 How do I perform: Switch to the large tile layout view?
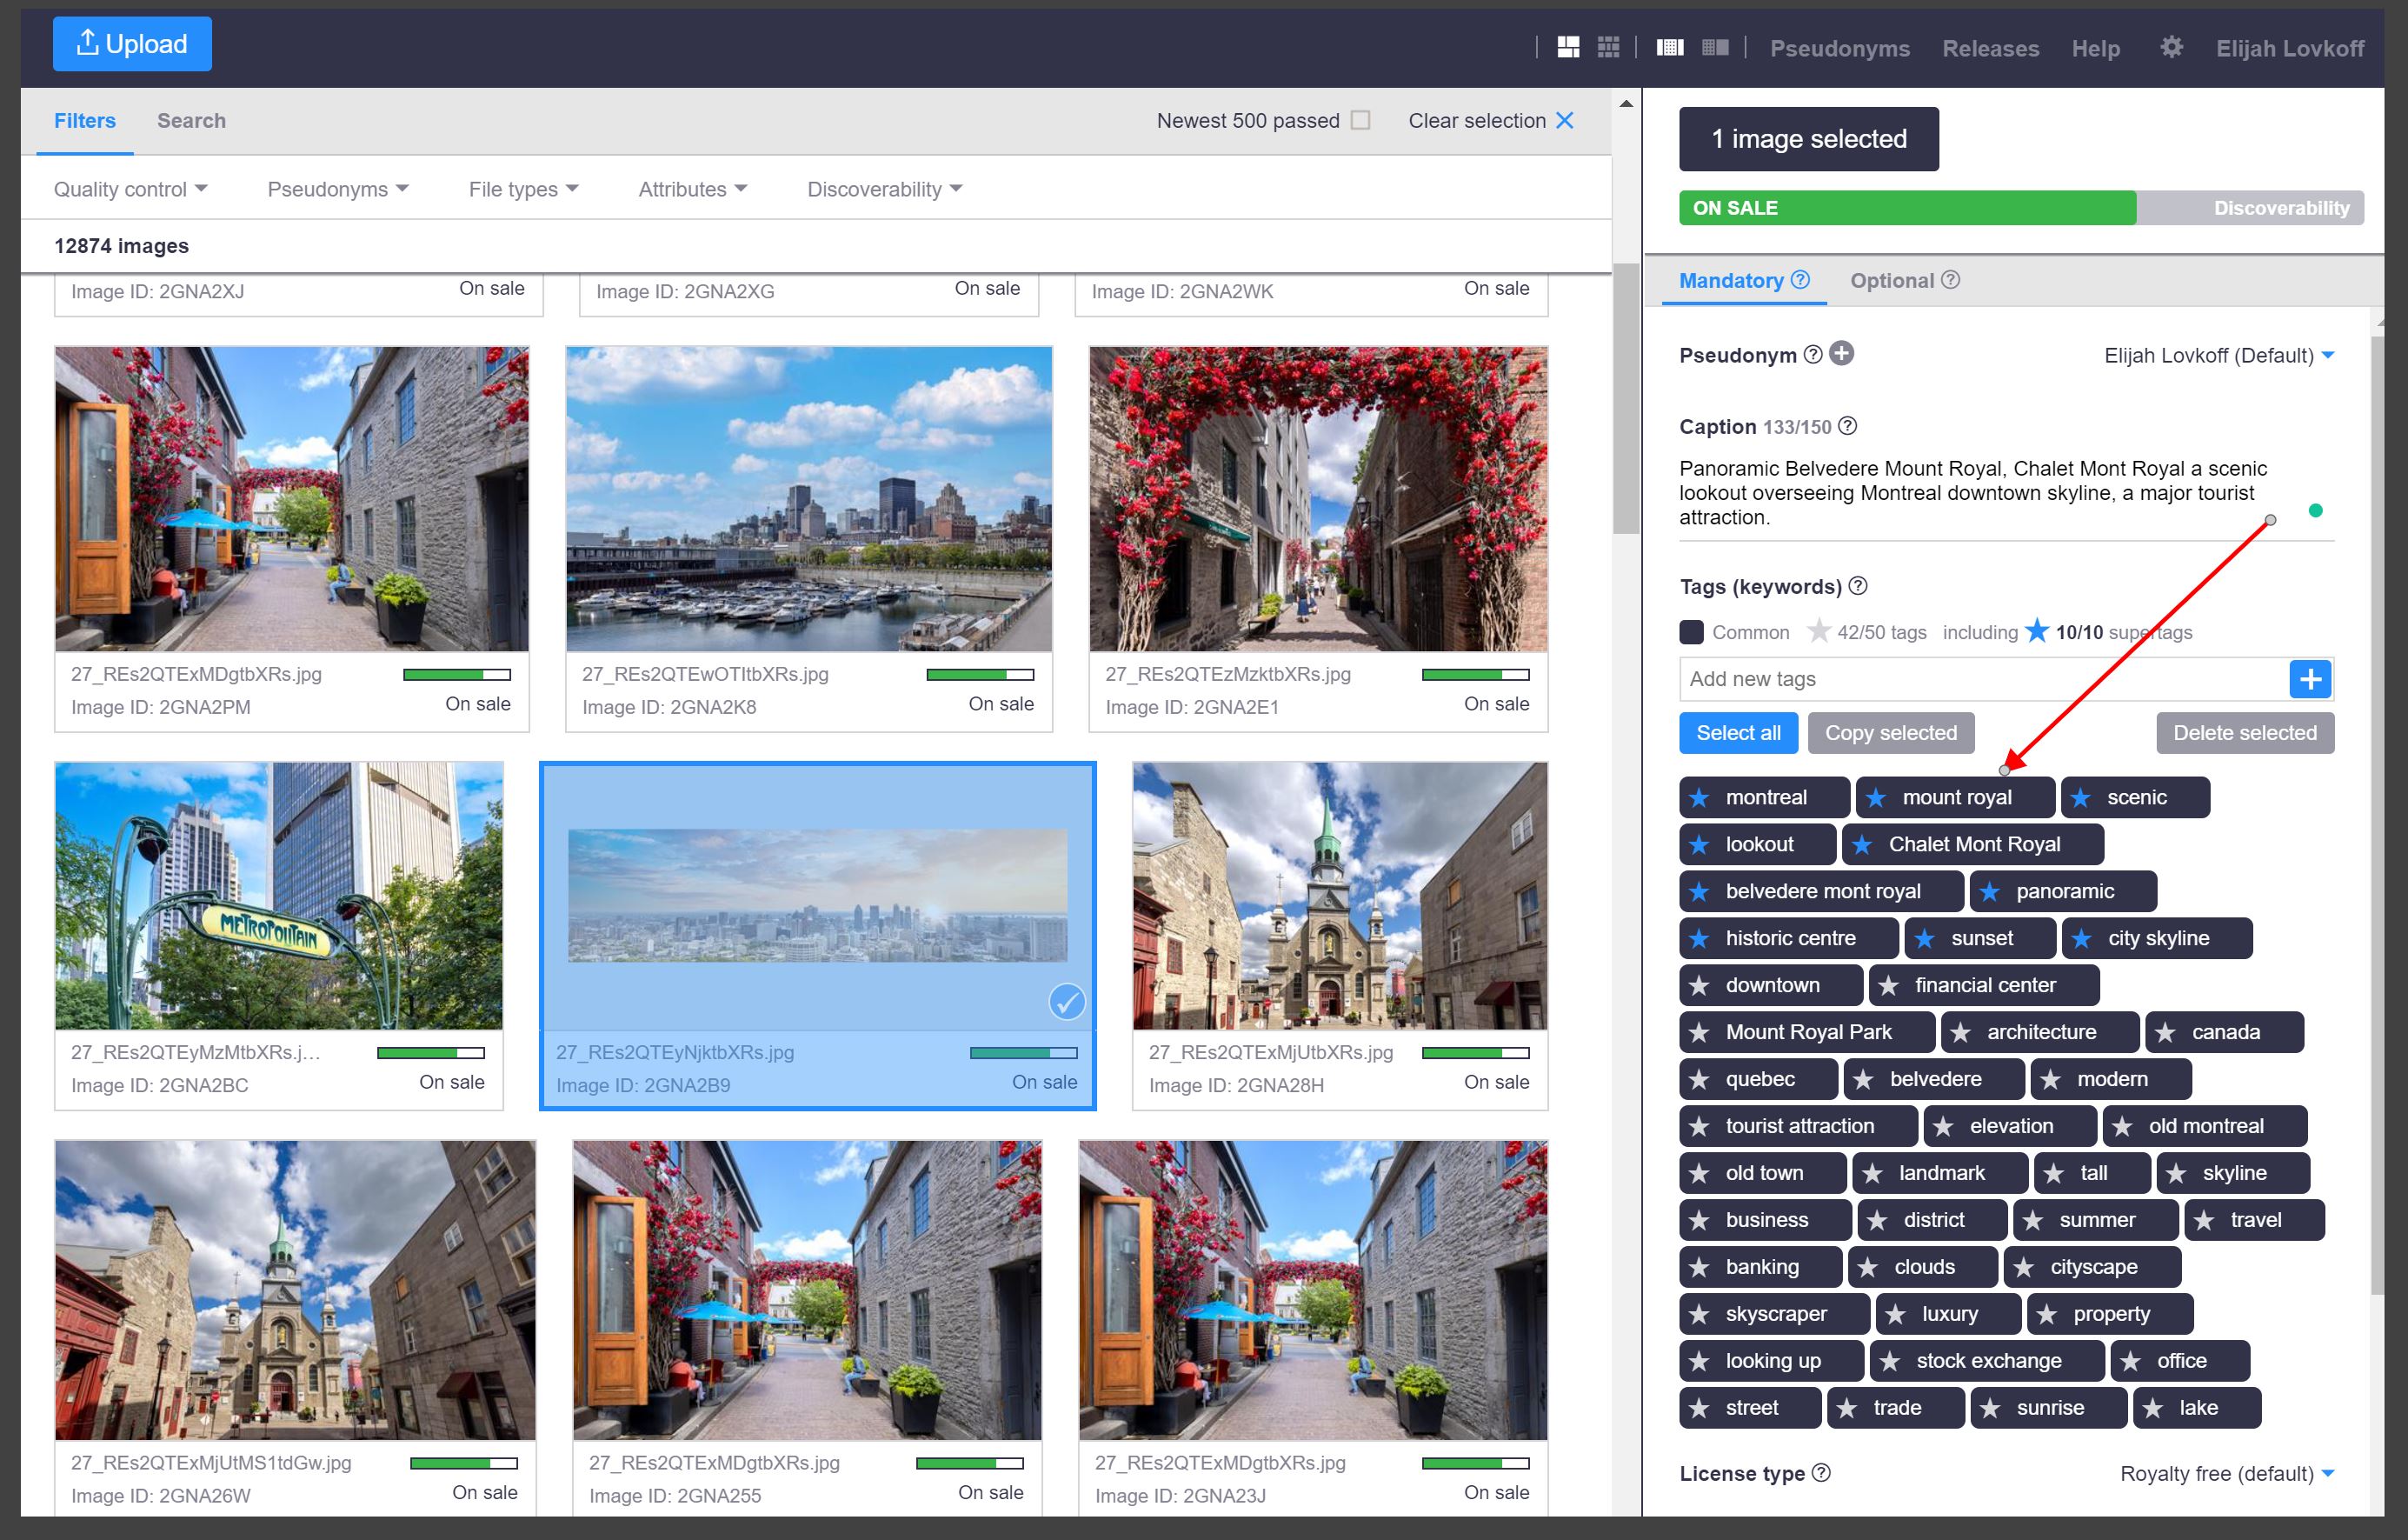pyautogui.click(x=1569, y=46)
